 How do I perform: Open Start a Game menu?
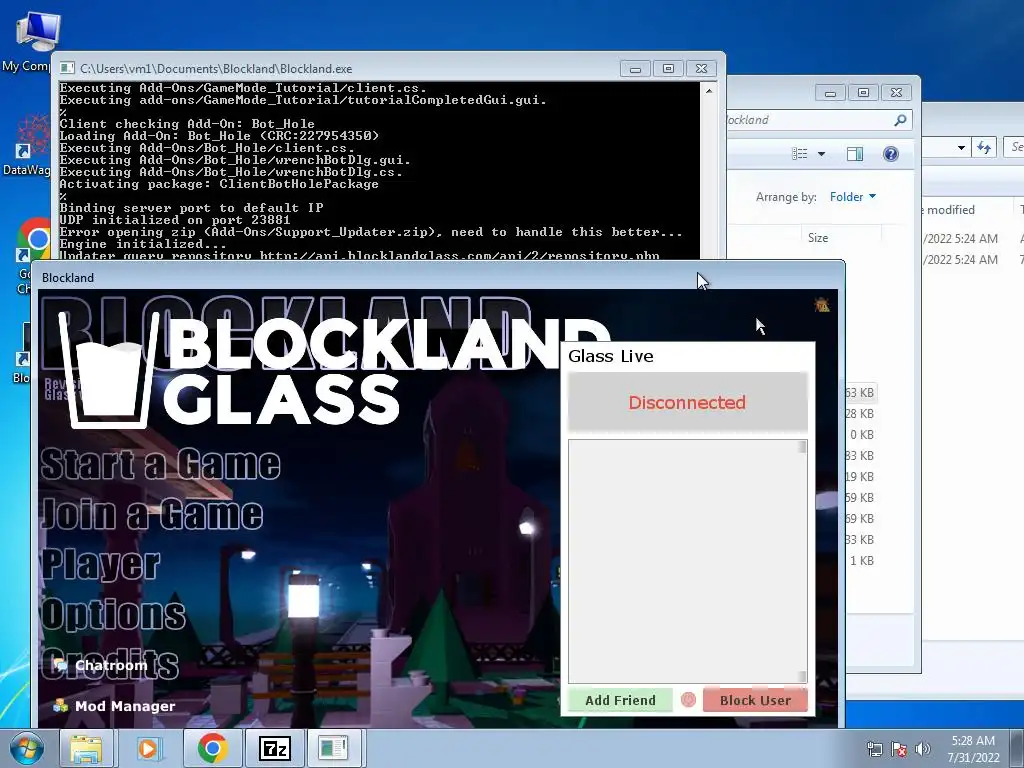[161, 464]
